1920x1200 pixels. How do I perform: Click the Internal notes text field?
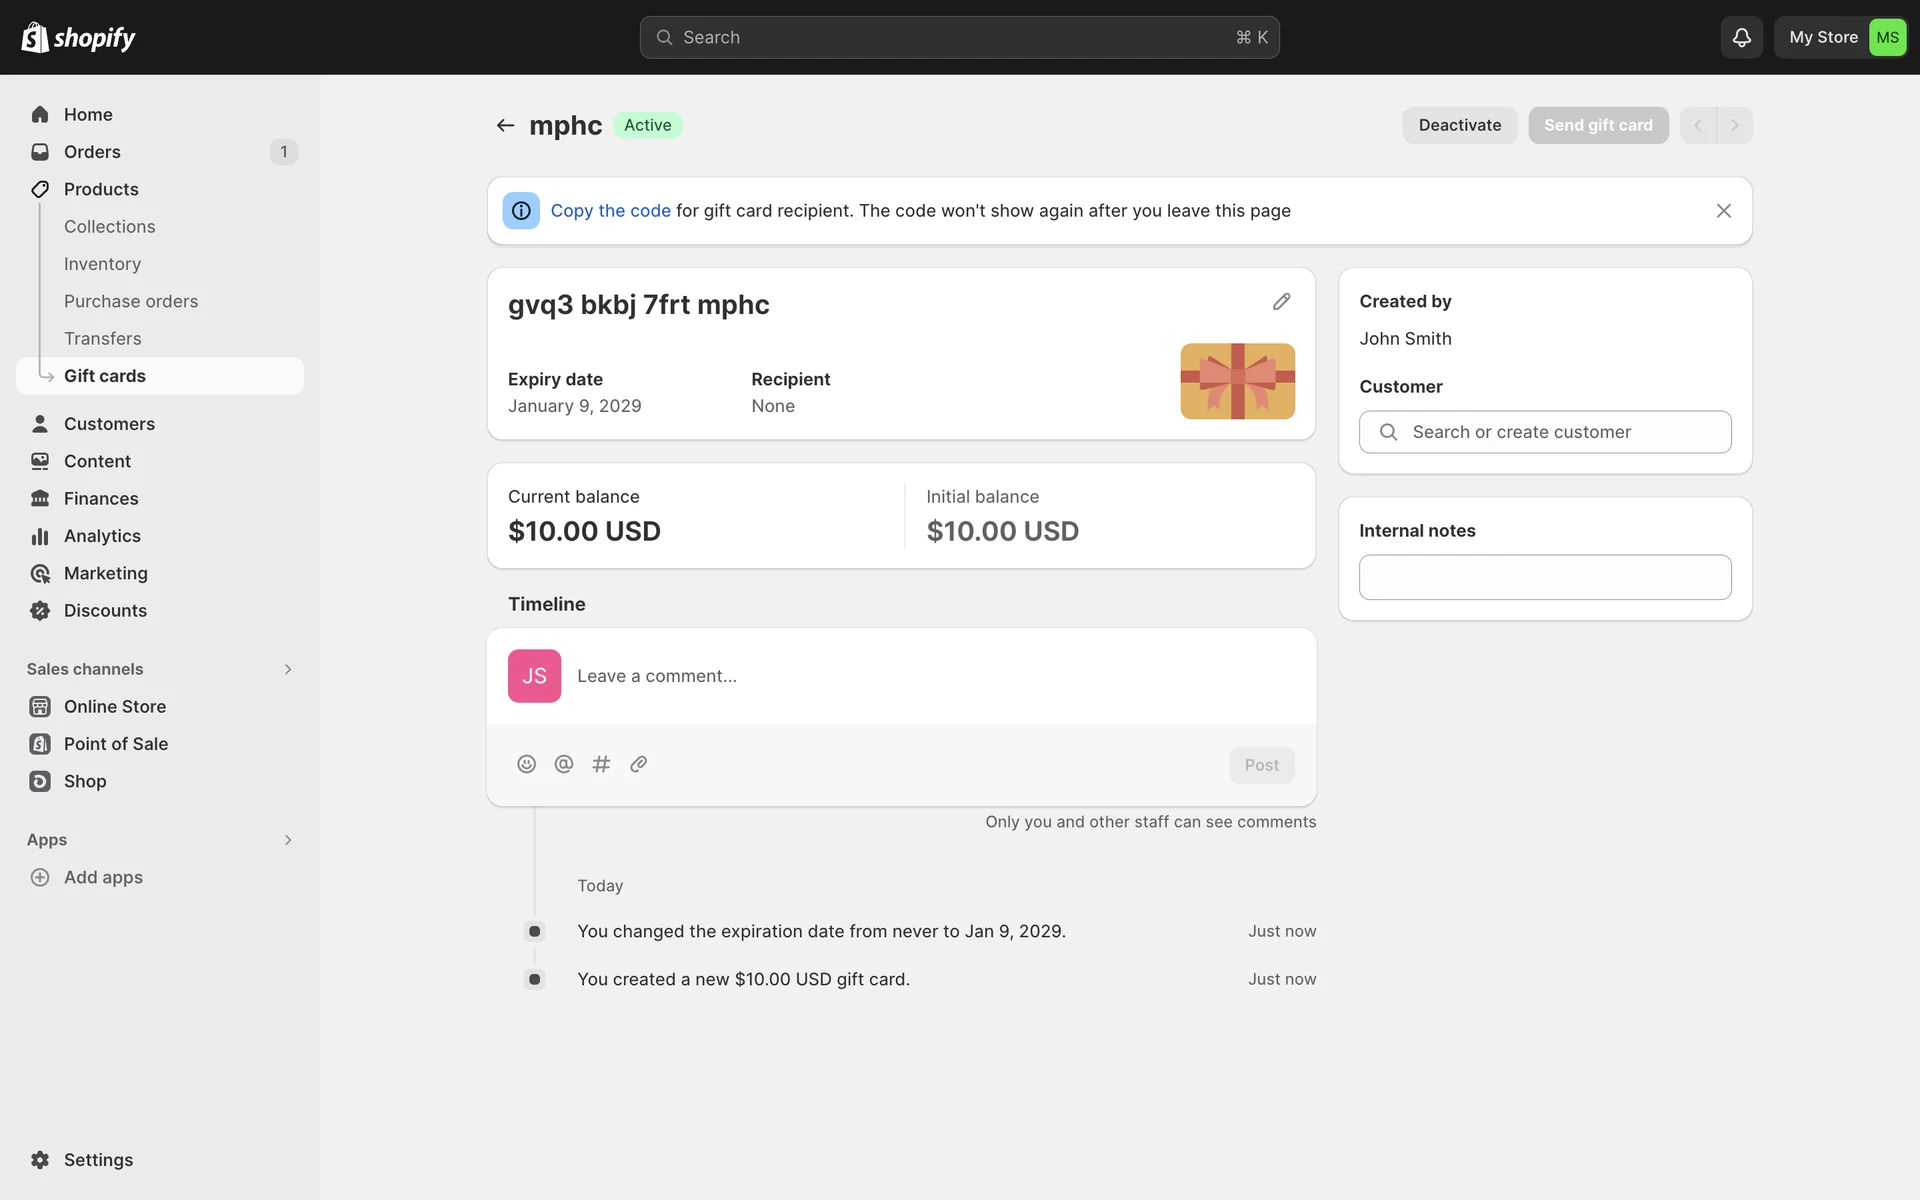tap(1545, 577)
